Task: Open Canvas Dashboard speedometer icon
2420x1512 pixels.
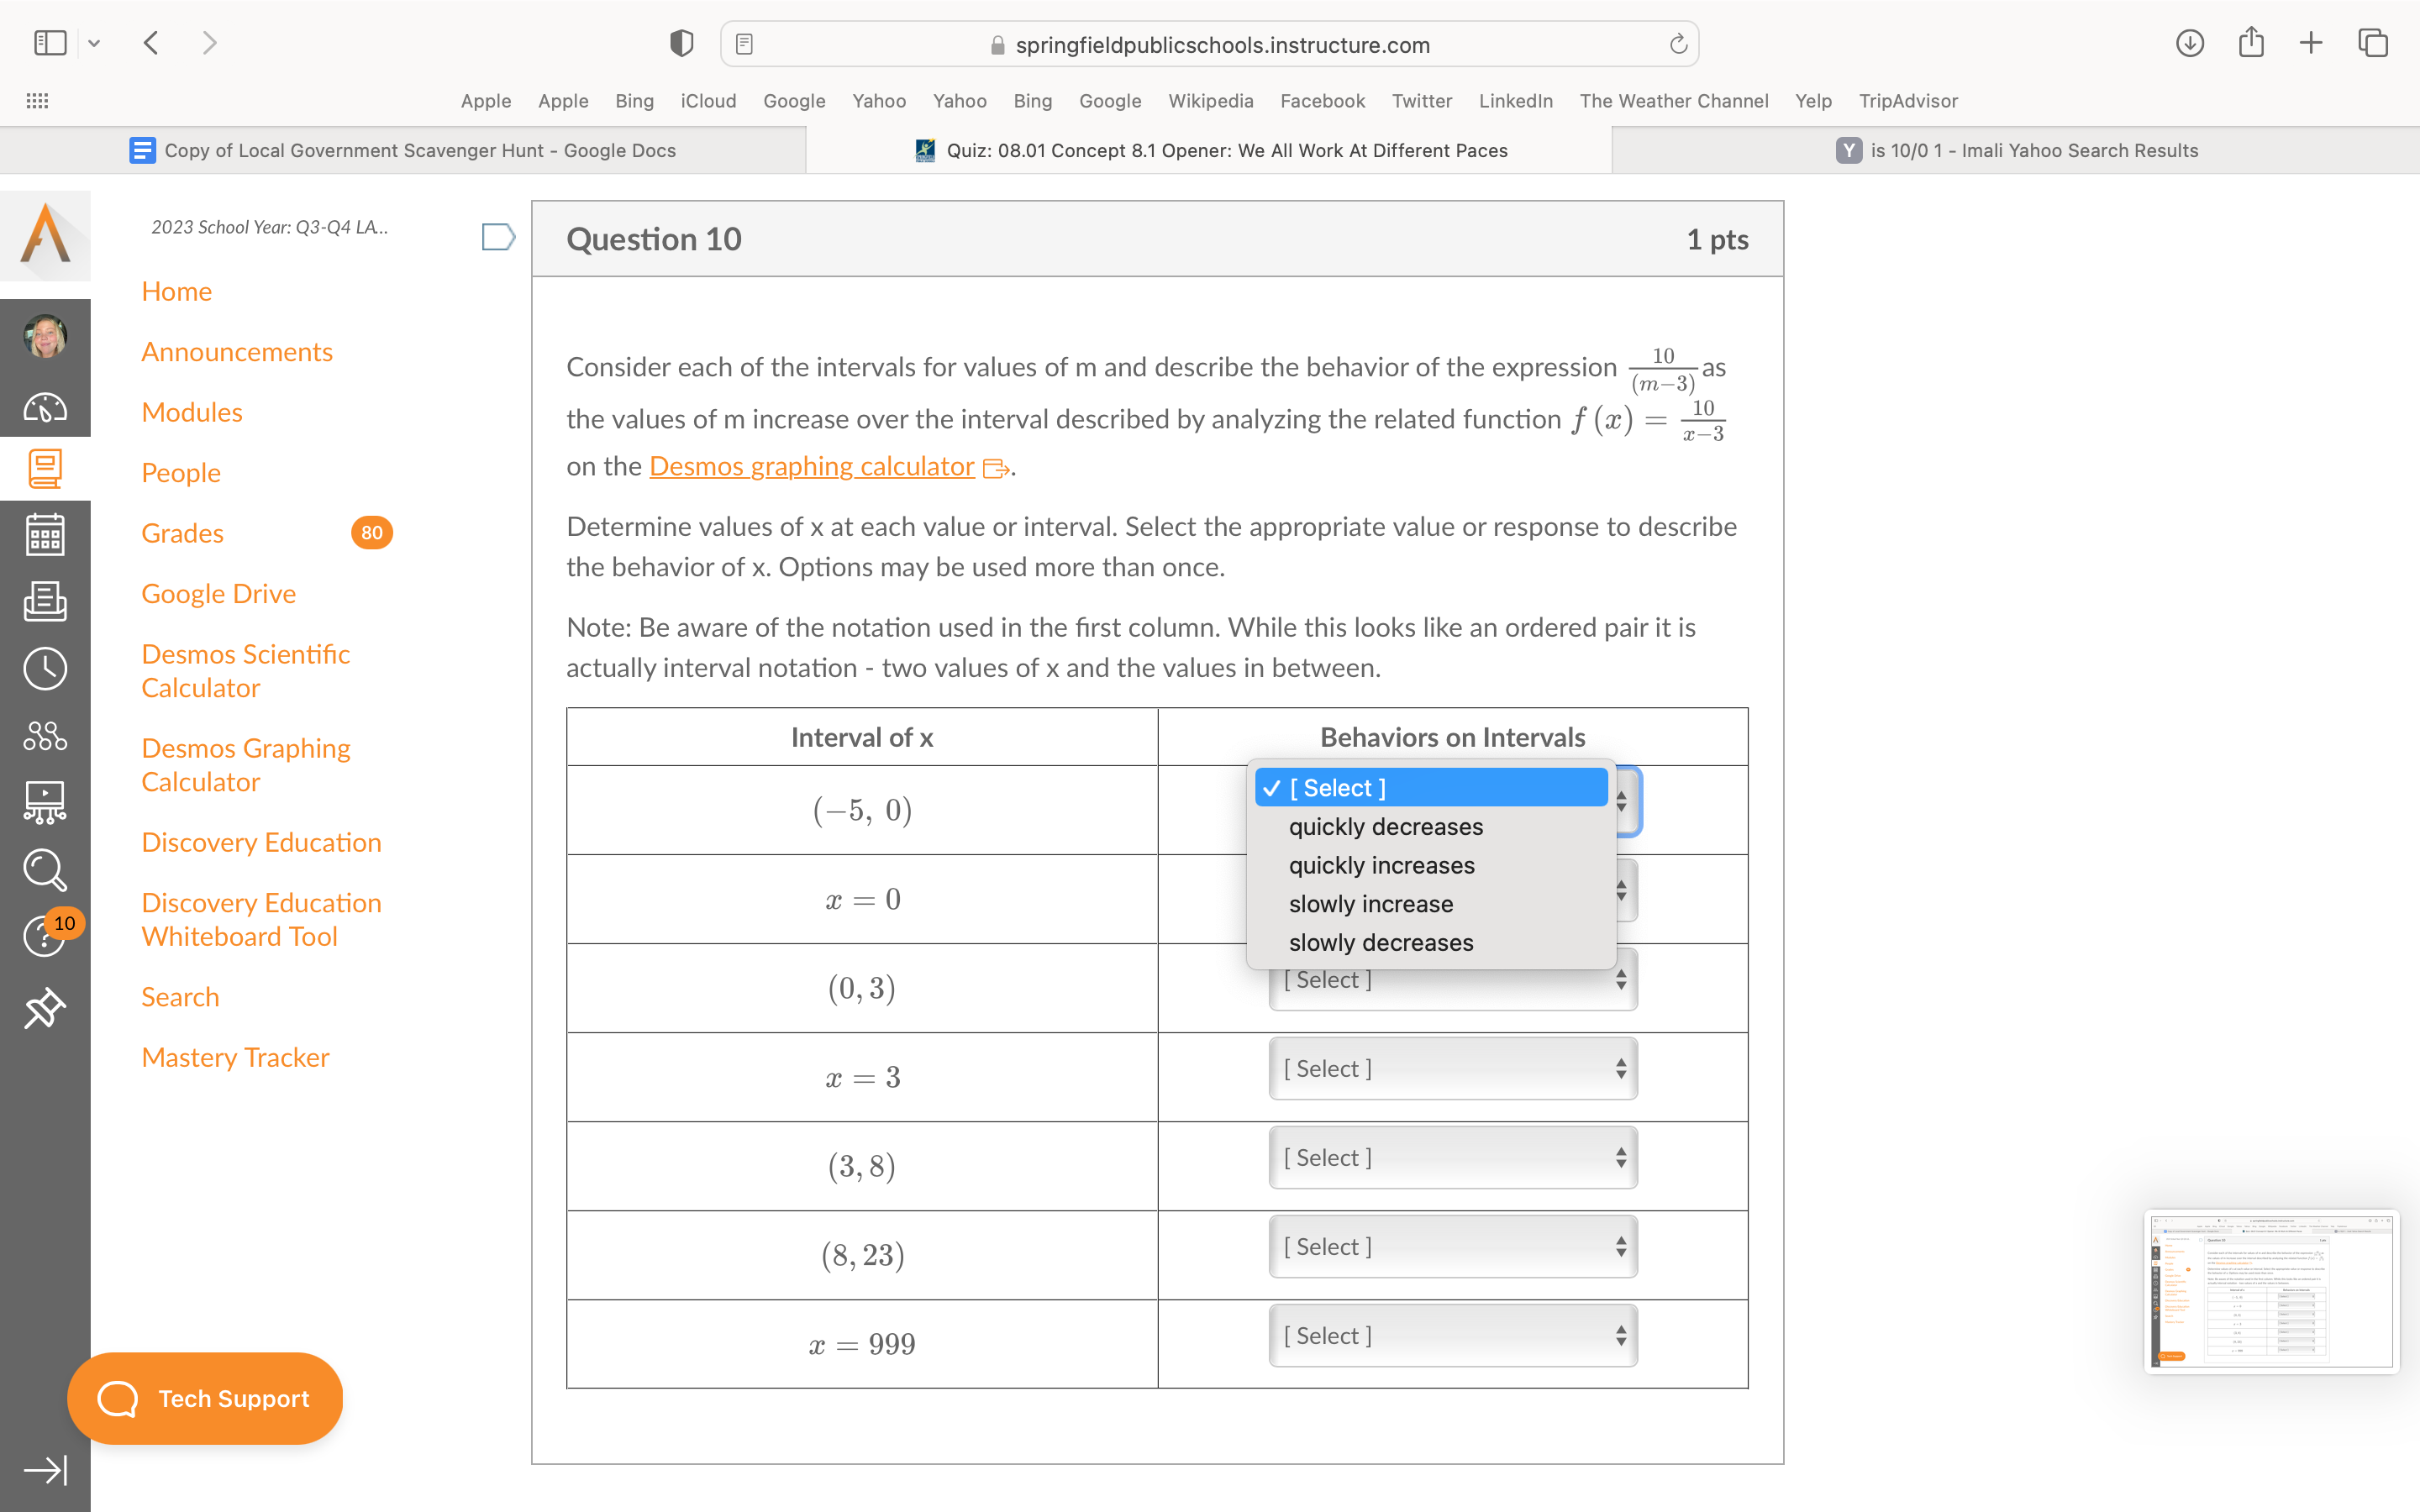Action: (x=45, y=407)
